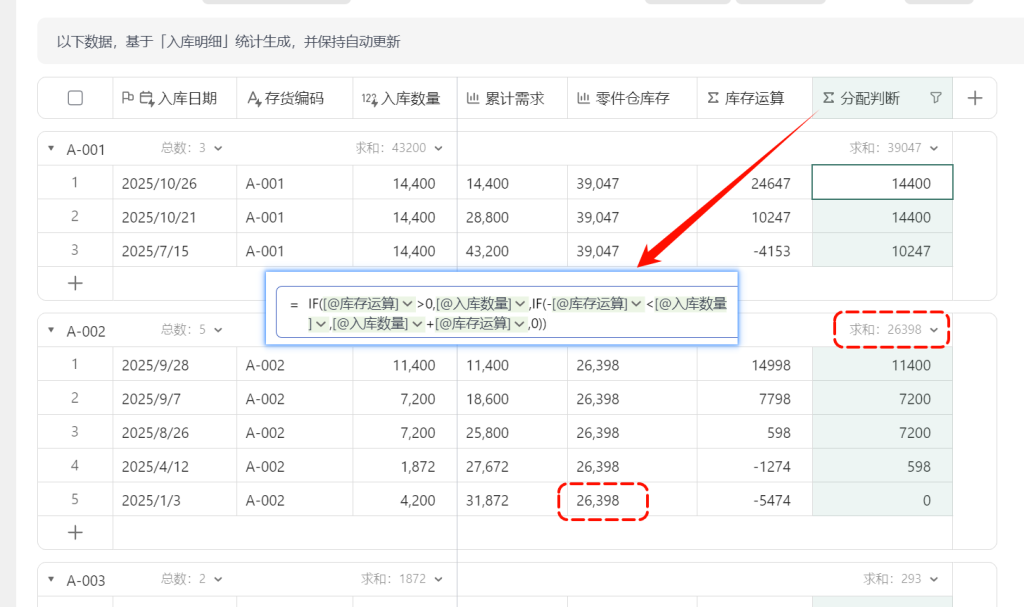Add a row to group A-002
The width and height of the screenshot is (1024, 607).
click(x=75, y=533)
